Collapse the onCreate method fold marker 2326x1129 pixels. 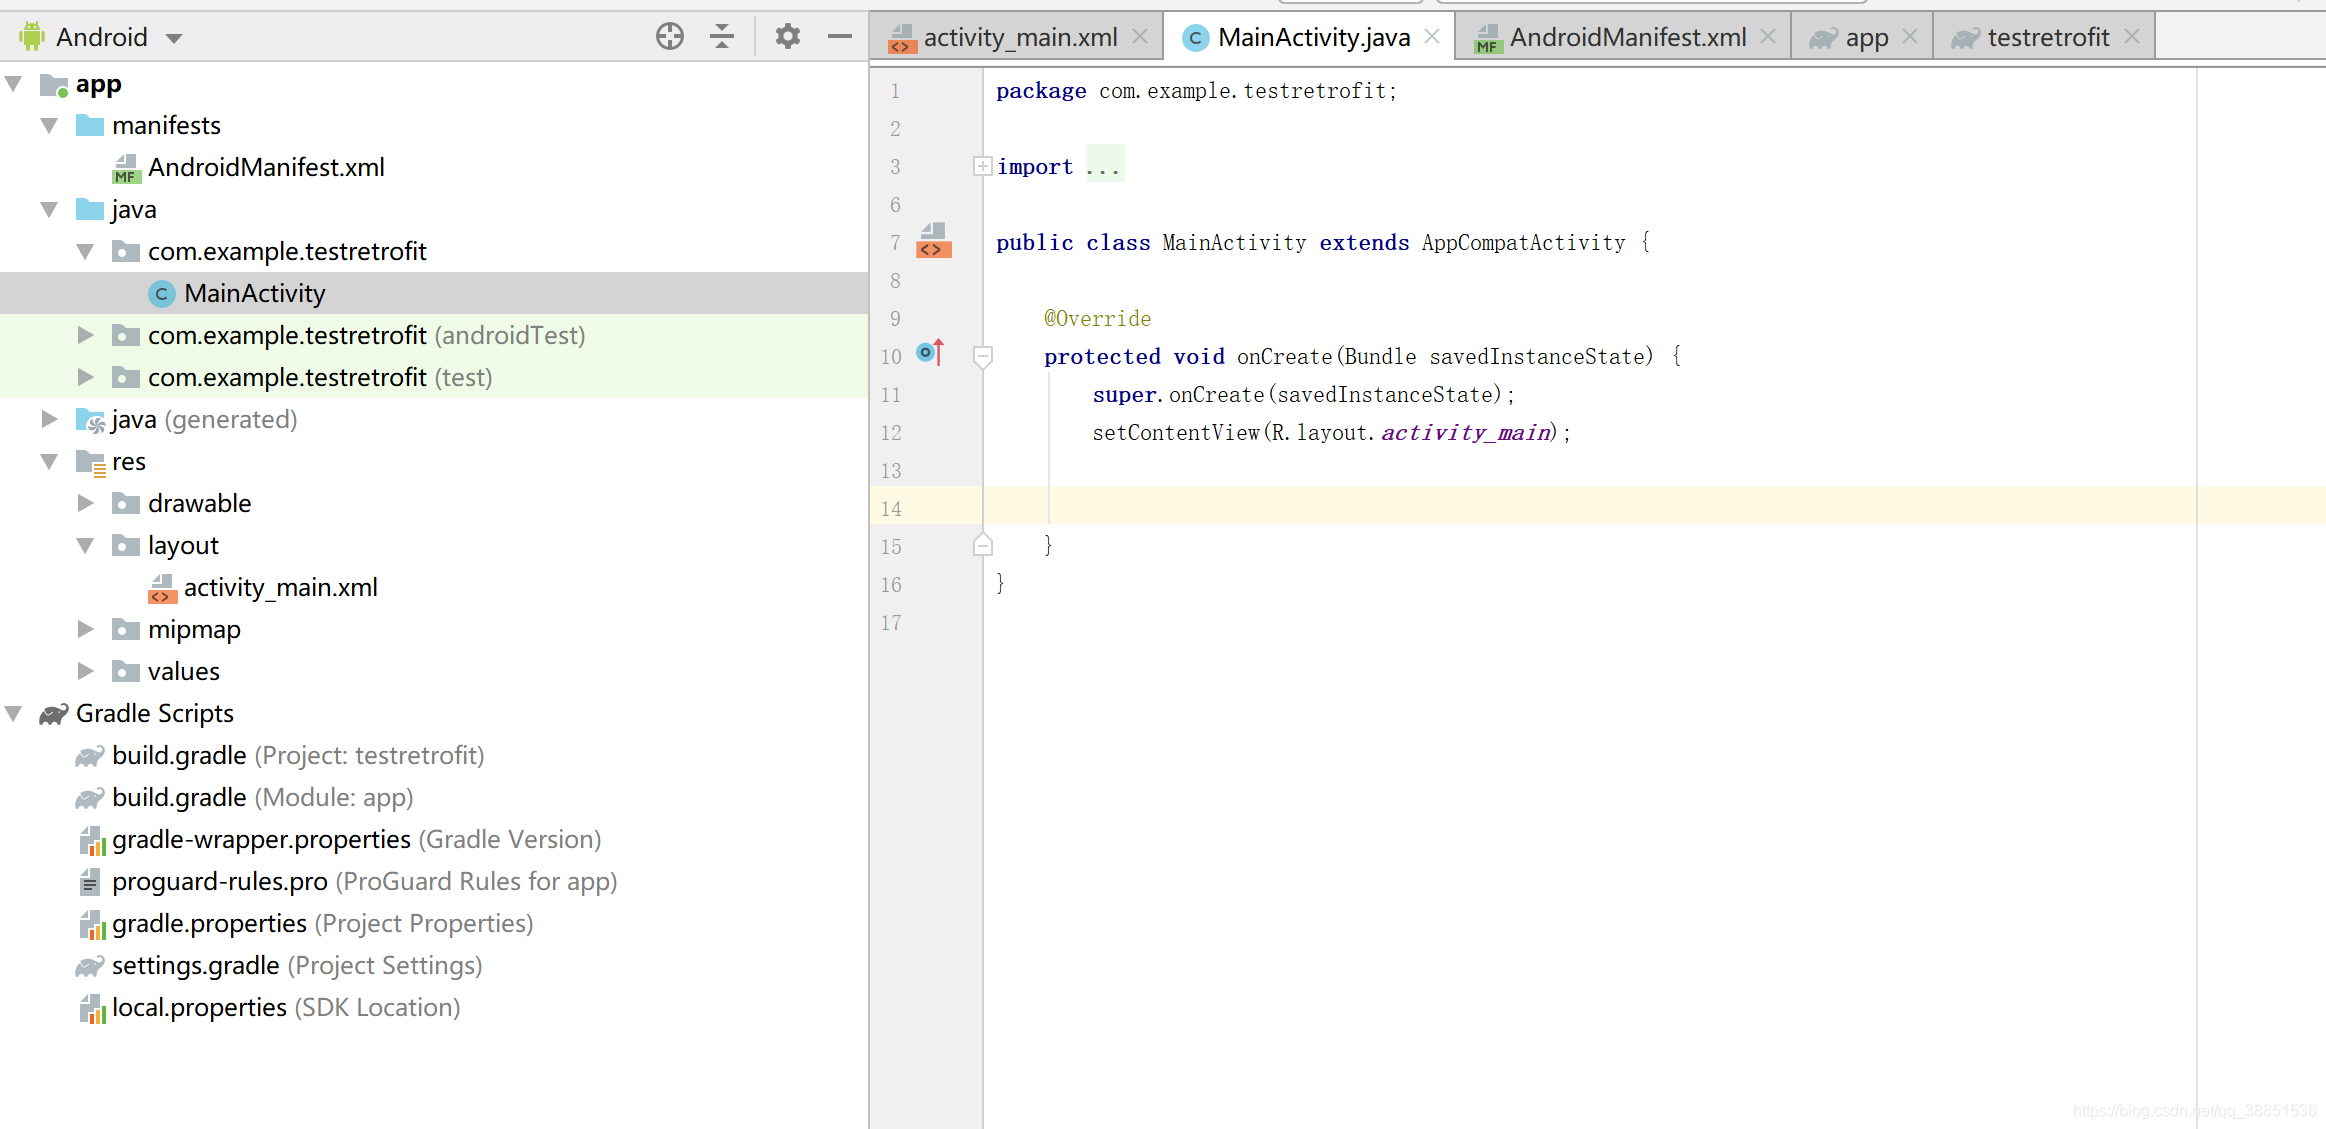click(x=982, y=355)
